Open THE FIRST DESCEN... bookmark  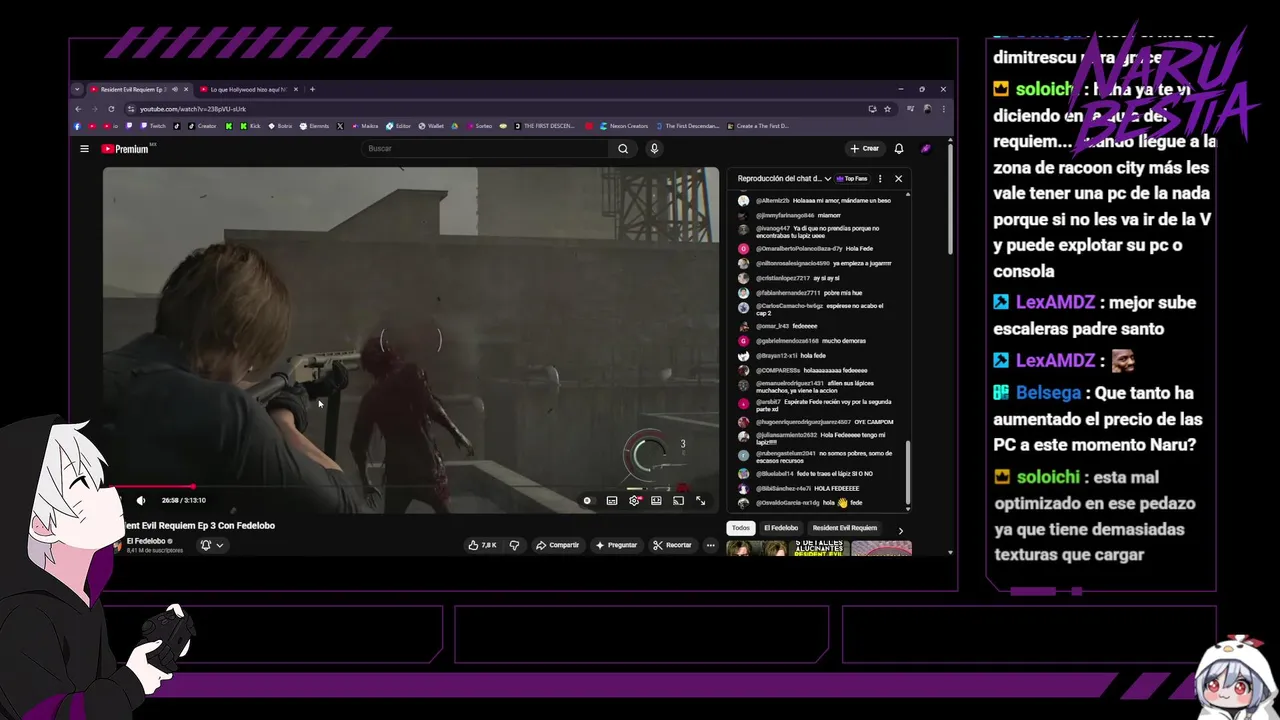pos(546,126)
